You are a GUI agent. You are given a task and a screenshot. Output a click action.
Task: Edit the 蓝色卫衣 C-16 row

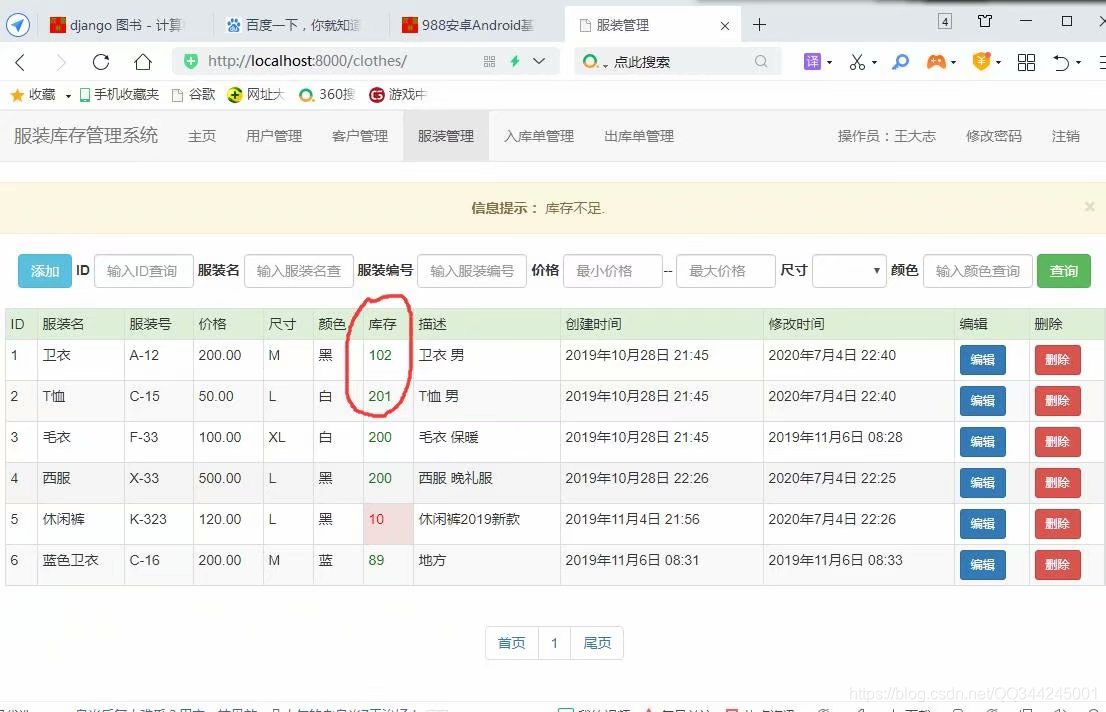983,565
